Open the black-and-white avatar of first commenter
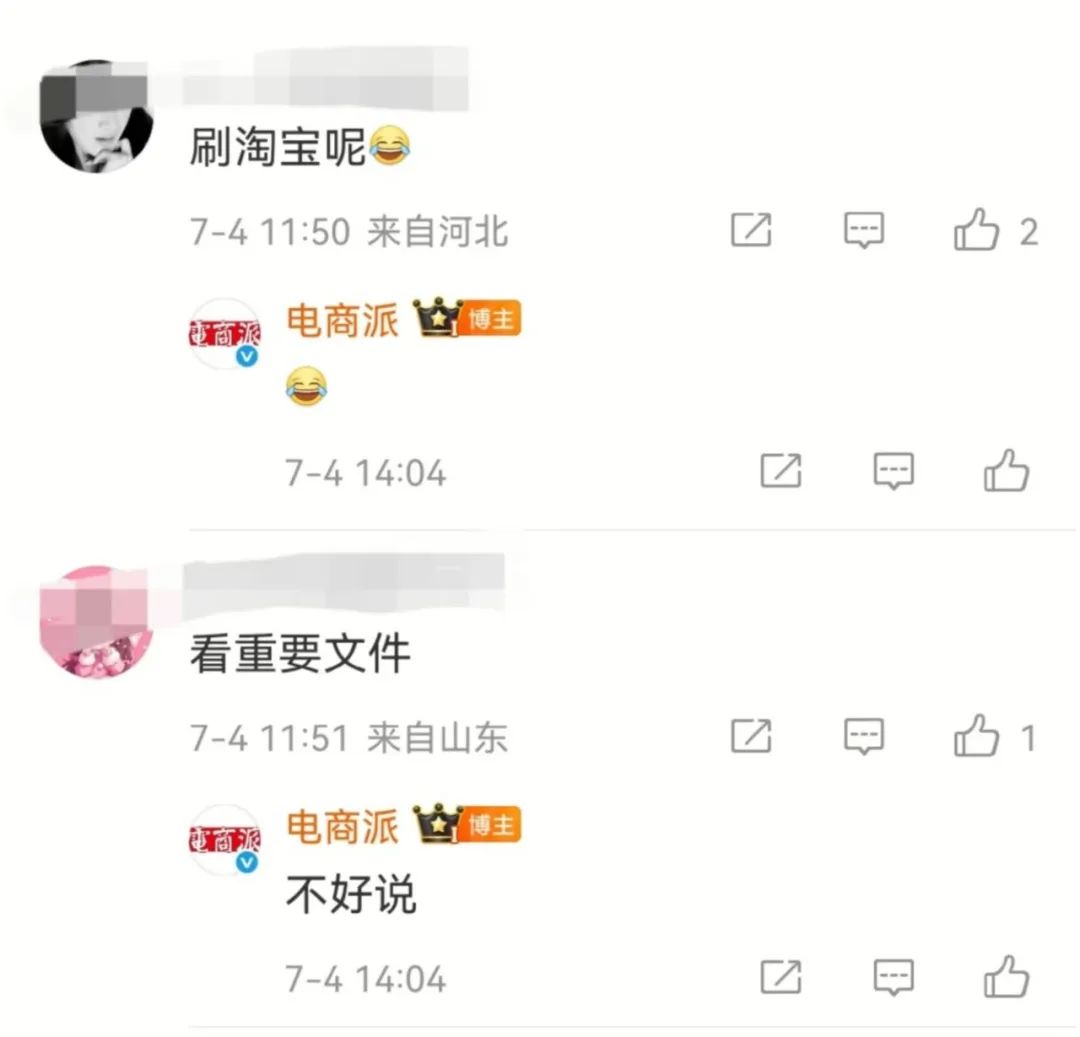The width and height of the screenshot is (1080, 1037). pyautogui.click(x=96, y=116)
